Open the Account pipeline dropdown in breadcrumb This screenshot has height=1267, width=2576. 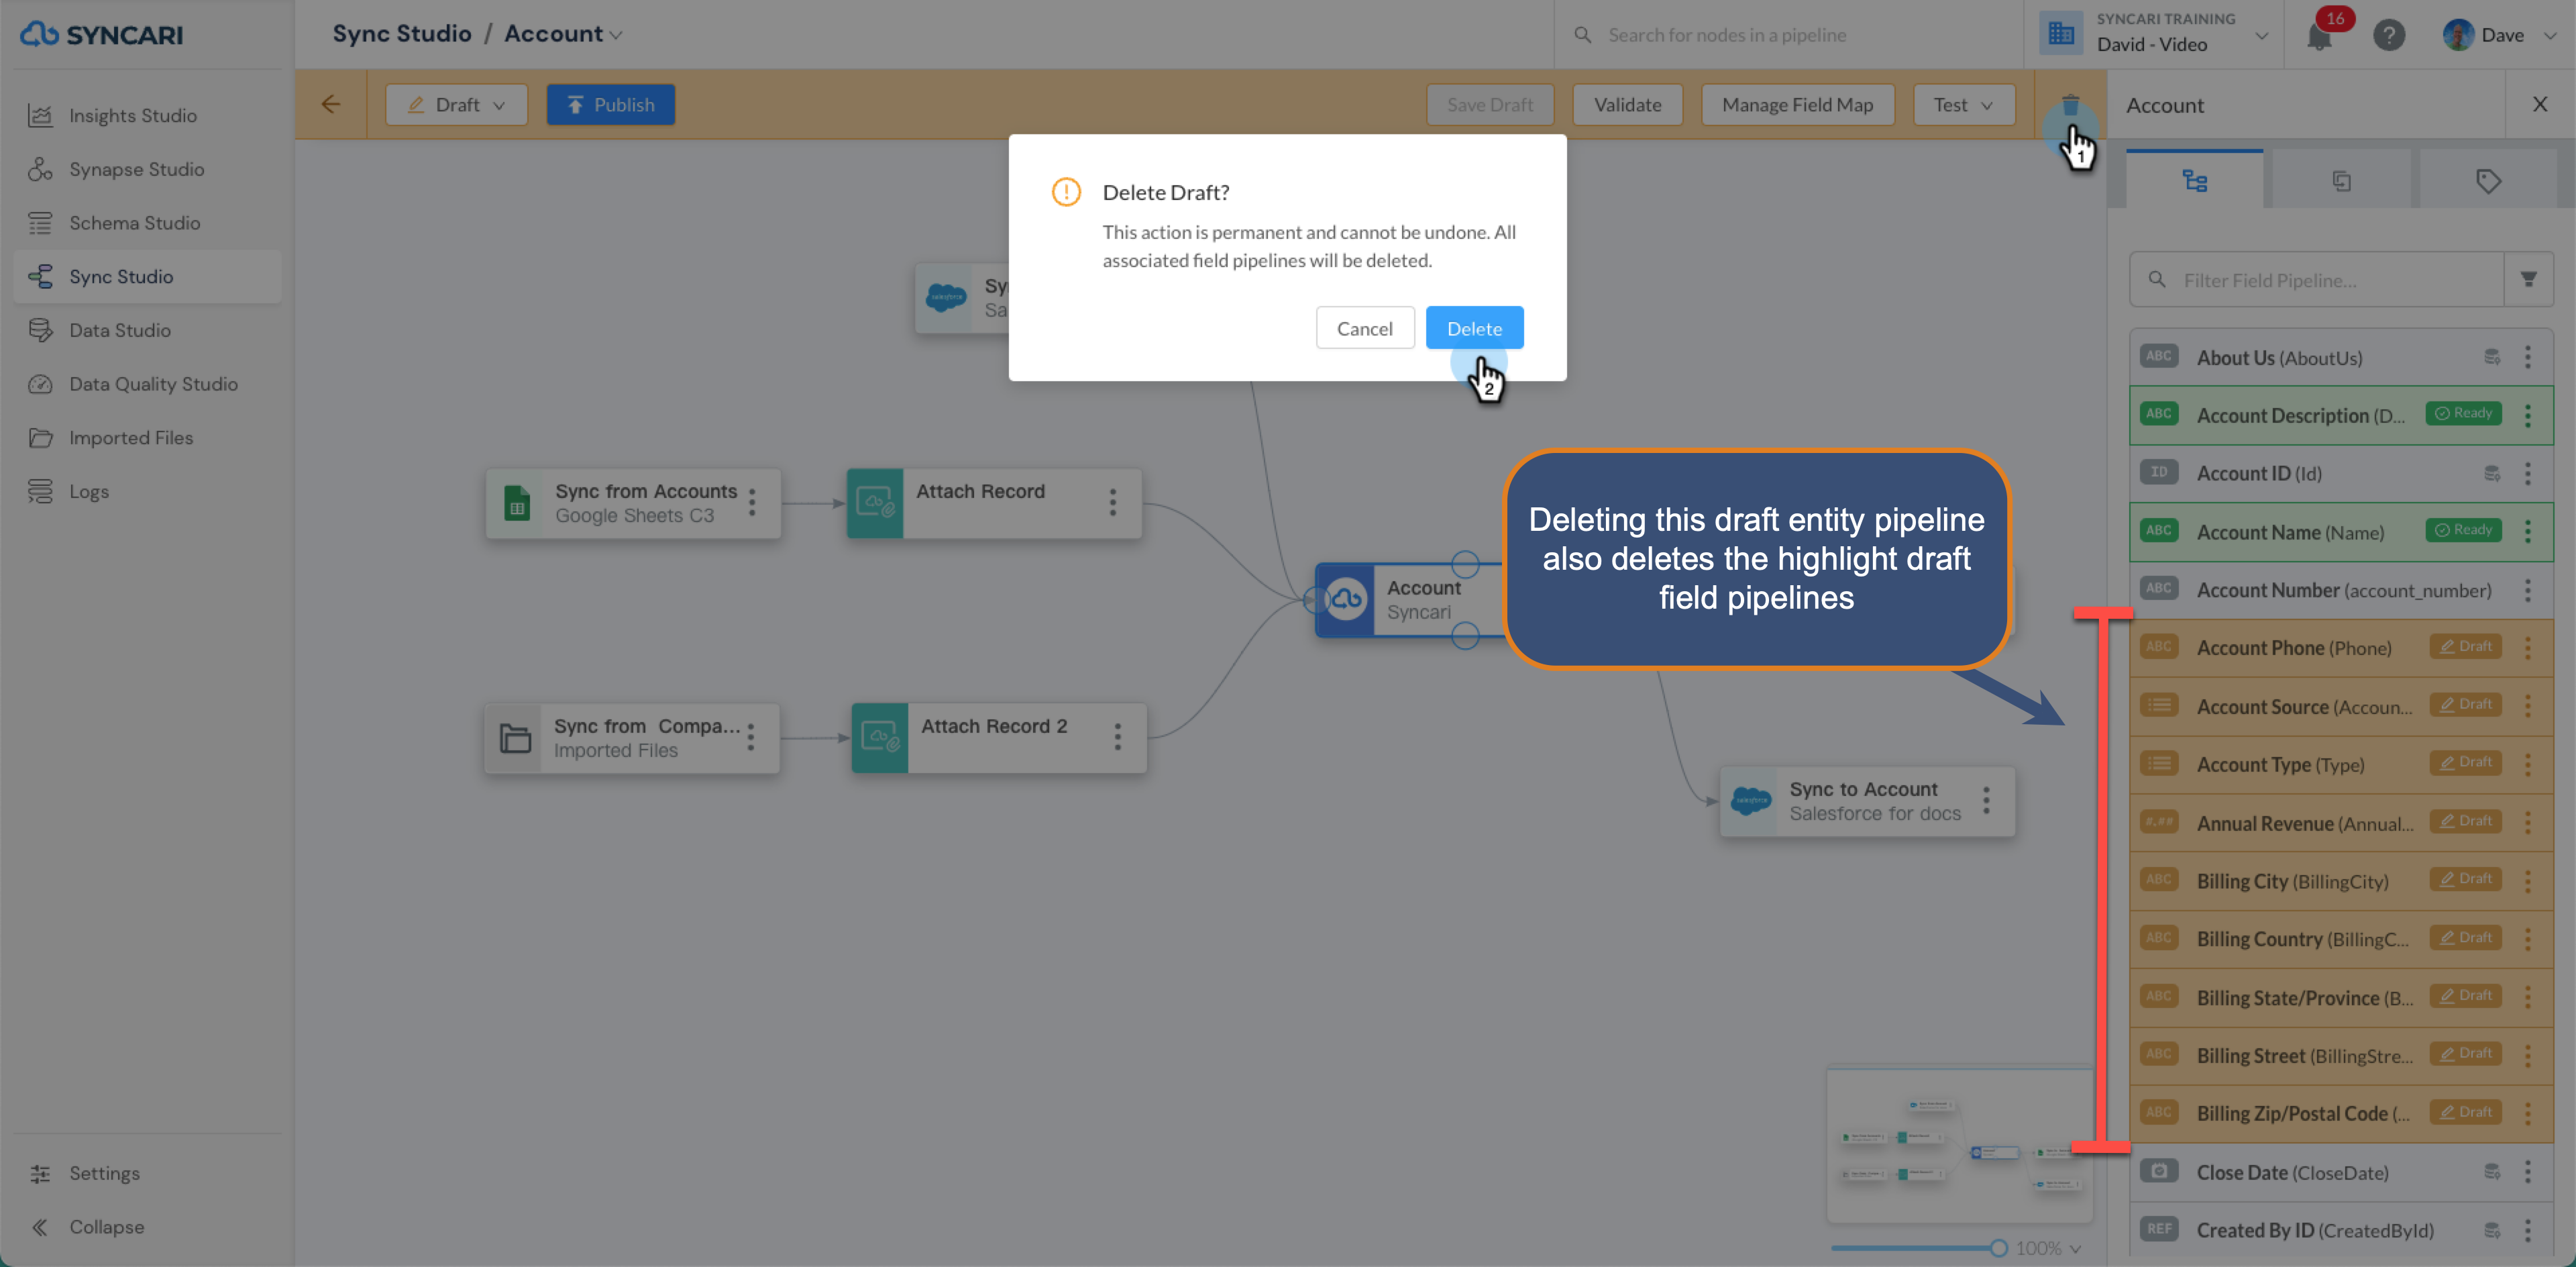tap(563, 34)
